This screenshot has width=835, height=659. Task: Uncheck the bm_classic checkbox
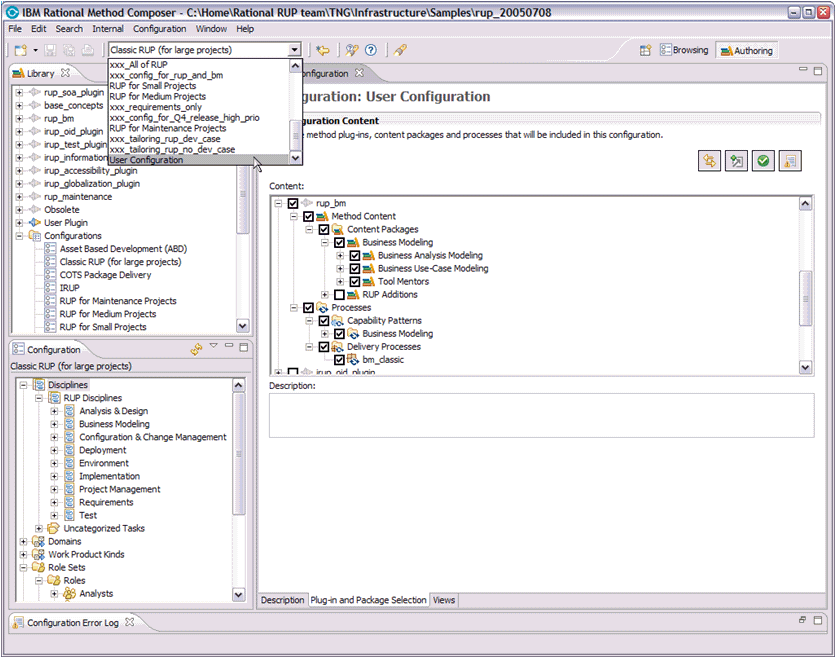pos(339,360)
